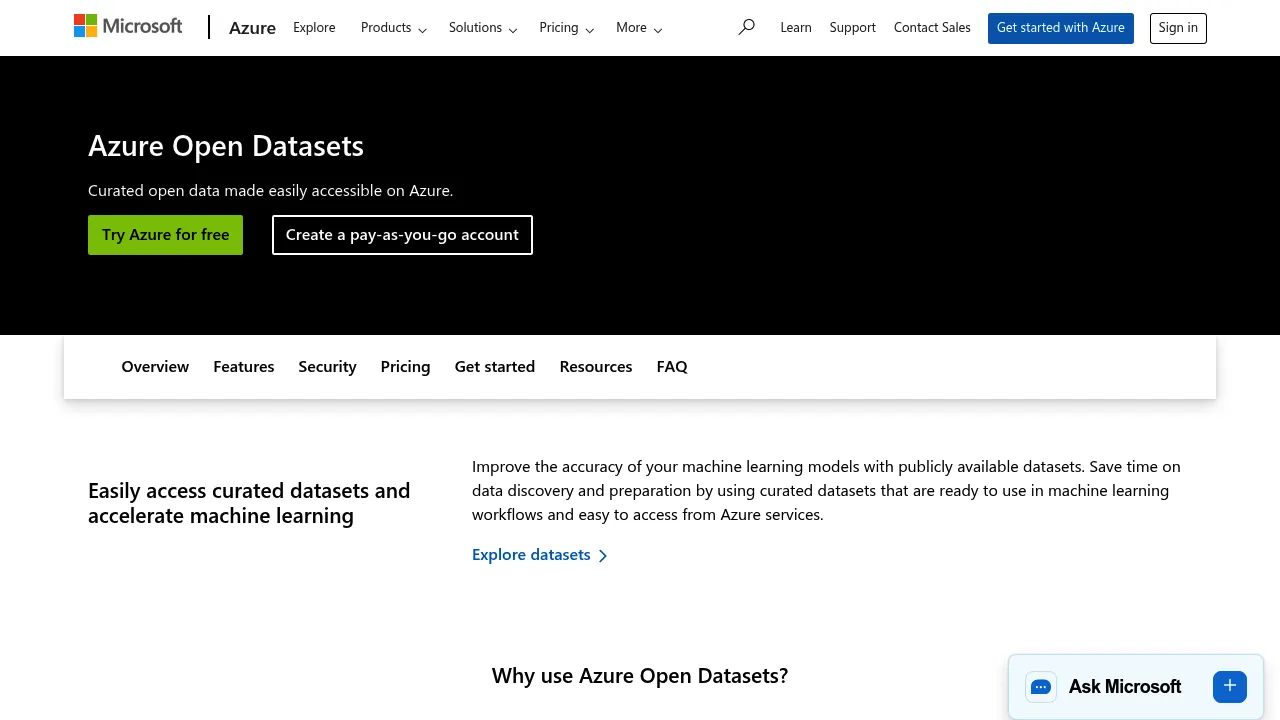
Task: Click the Why use Azure Open Datasets heading
Action: (x=640, y=676)
